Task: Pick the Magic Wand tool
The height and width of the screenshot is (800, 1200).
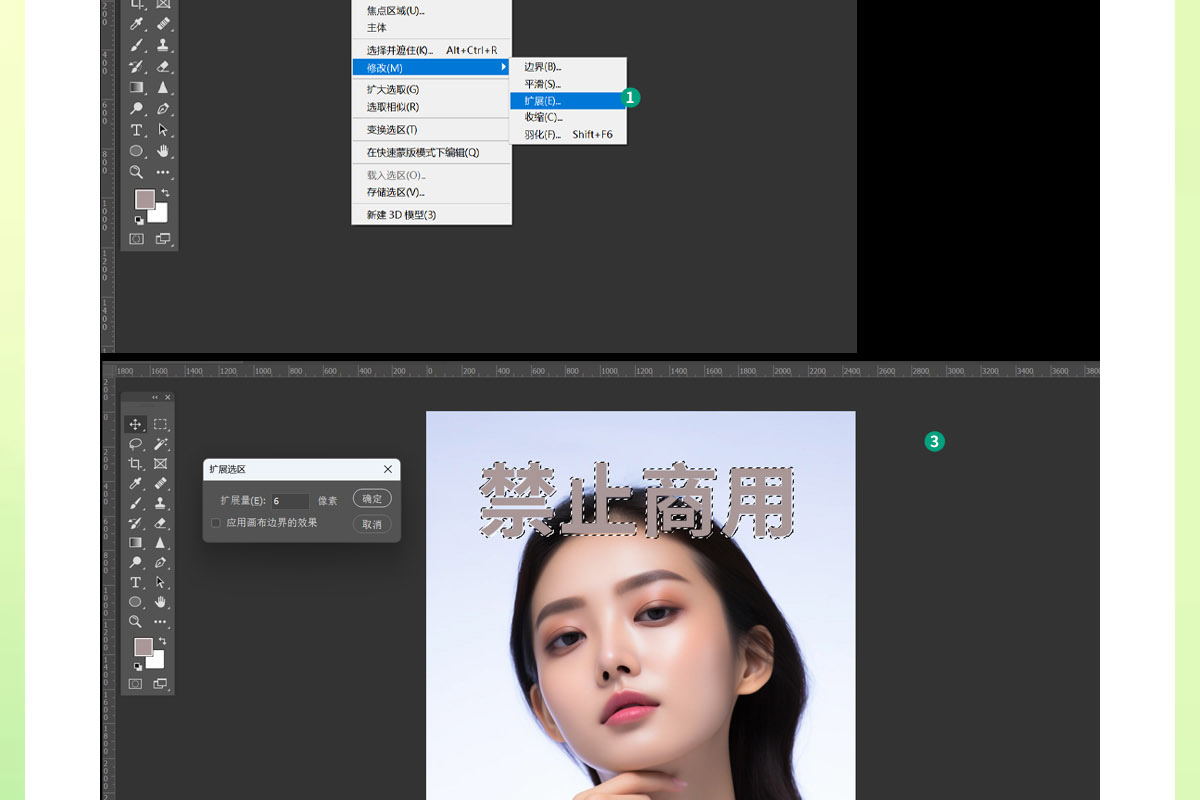Action: pyautogui.click(x=161, y=444)
